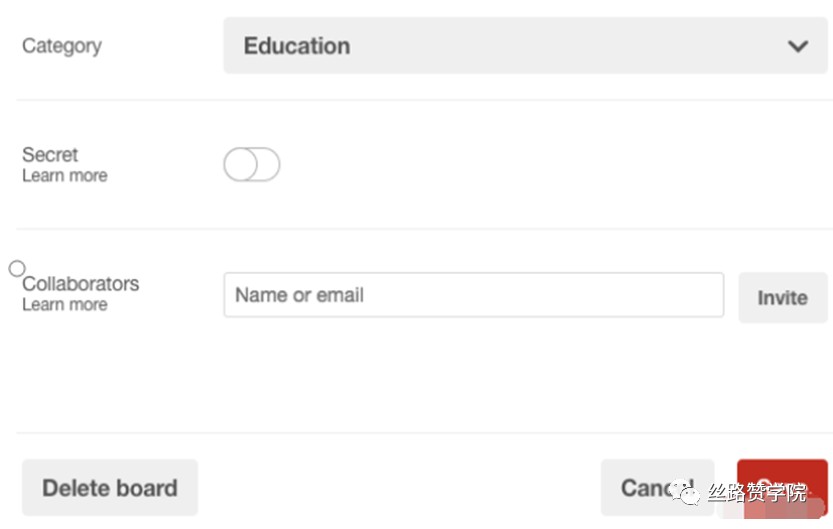Viewport: 833px width, 529px height.
Task: Click the small circle beside Collaborators label
Action: tap(17, 269)
